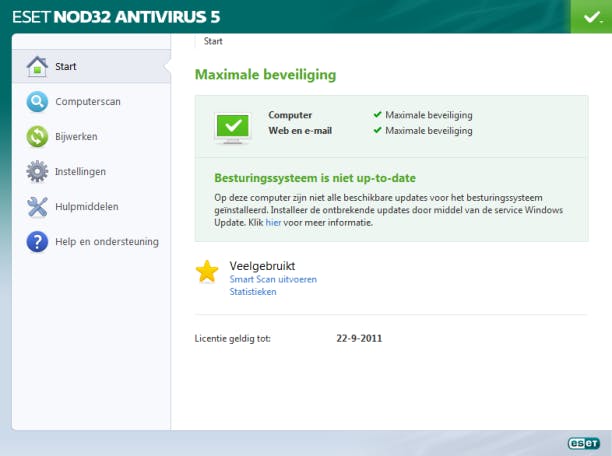612x456 pixels.
Task: Click the Start house icon
Action: tap(37, 66)
